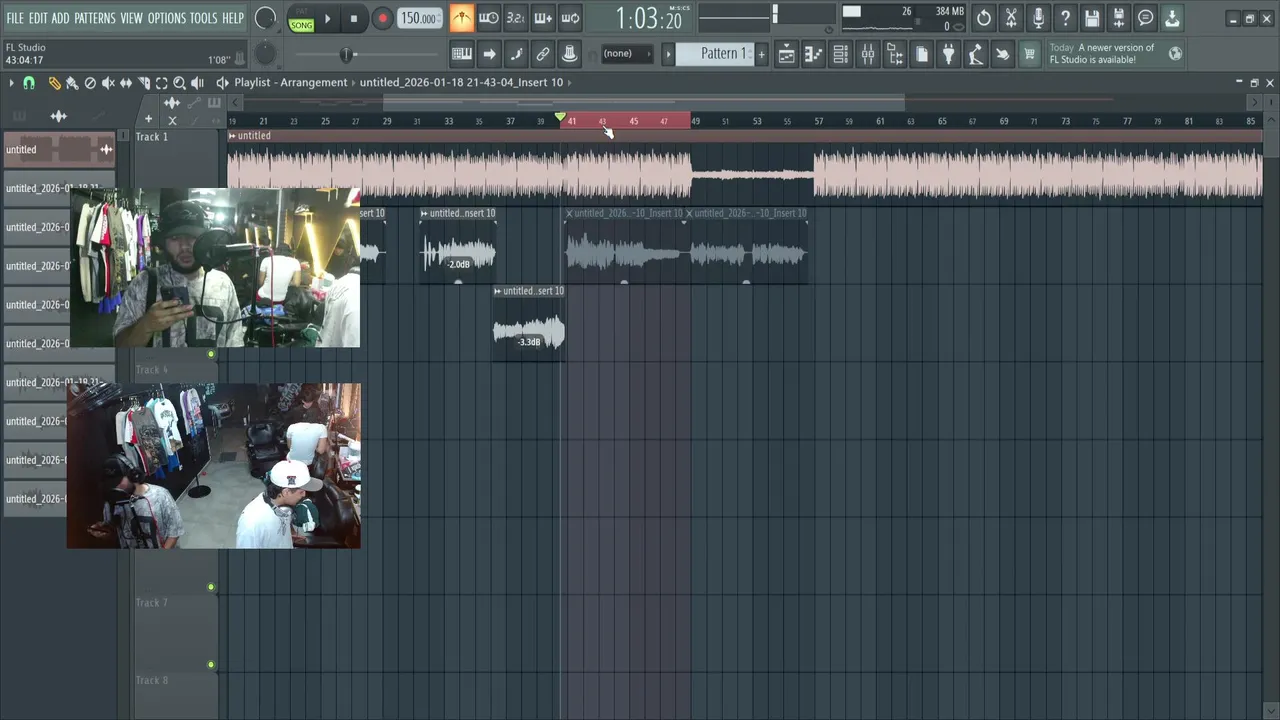Select the Delete tool
1280x720 pixels.
tap(90, 83)
